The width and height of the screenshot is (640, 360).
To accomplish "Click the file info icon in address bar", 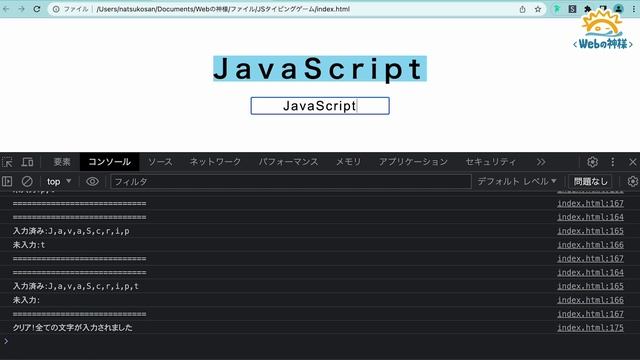I will pyautogui.click(x=56, y=9).
